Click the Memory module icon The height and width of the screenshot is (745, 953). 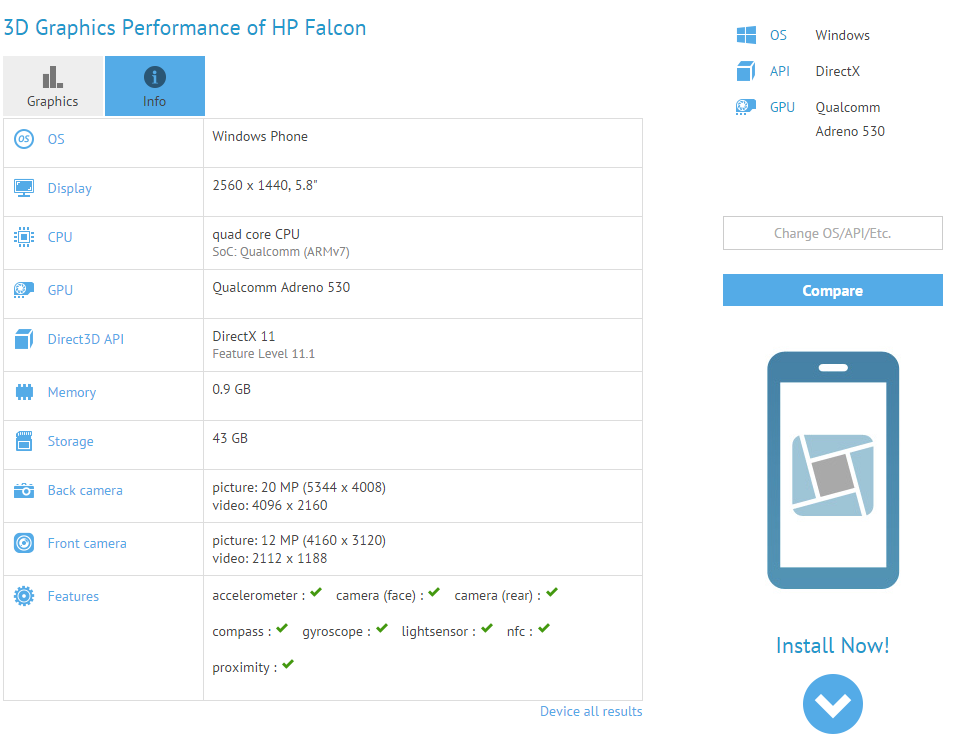click(x=24, y=392)
